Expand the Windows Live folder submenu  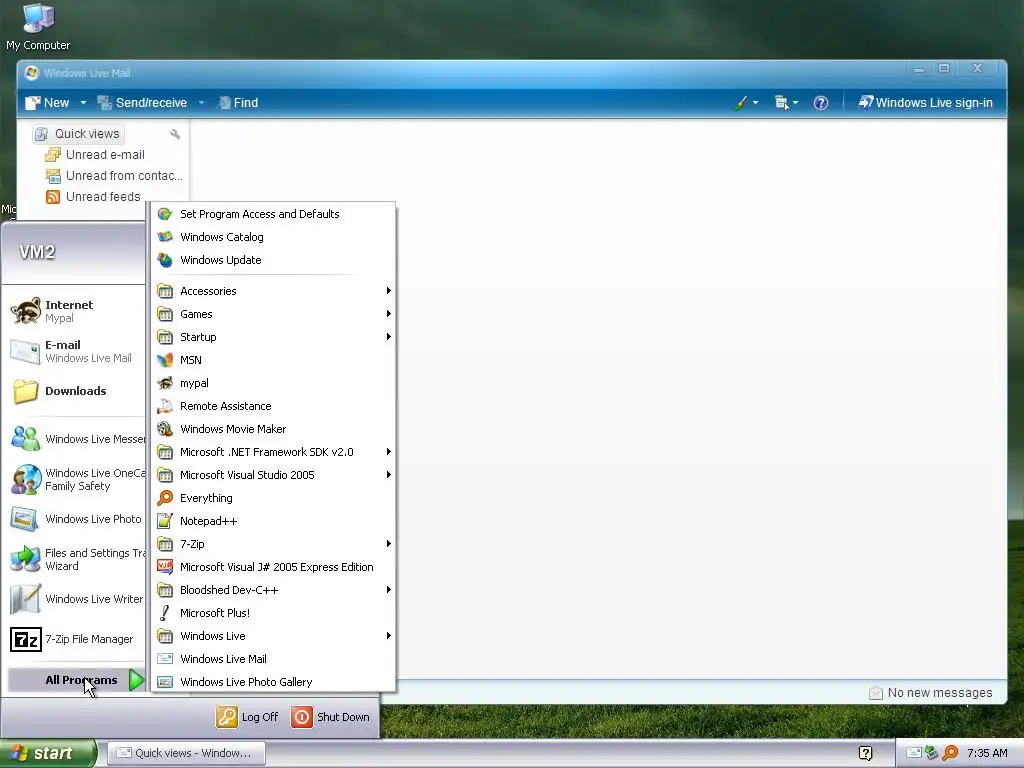(x=273, y=636)
